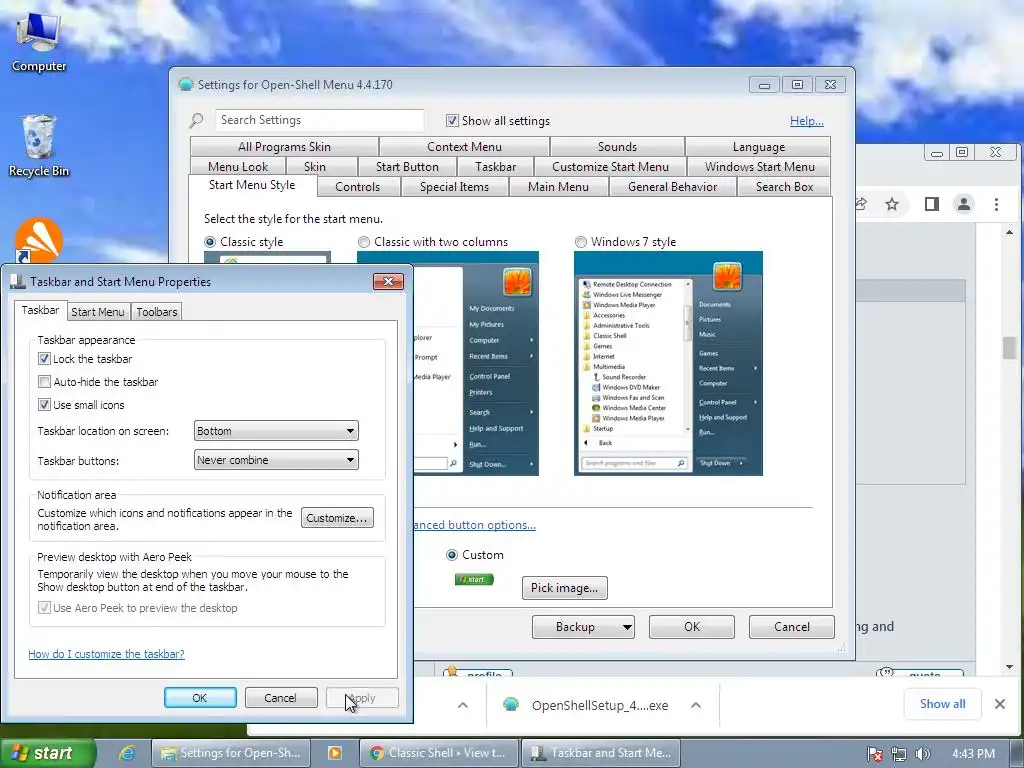Switch to the Toolbars tab
The height and width of the screenshot is (768, 1024).
coord(157,312)
